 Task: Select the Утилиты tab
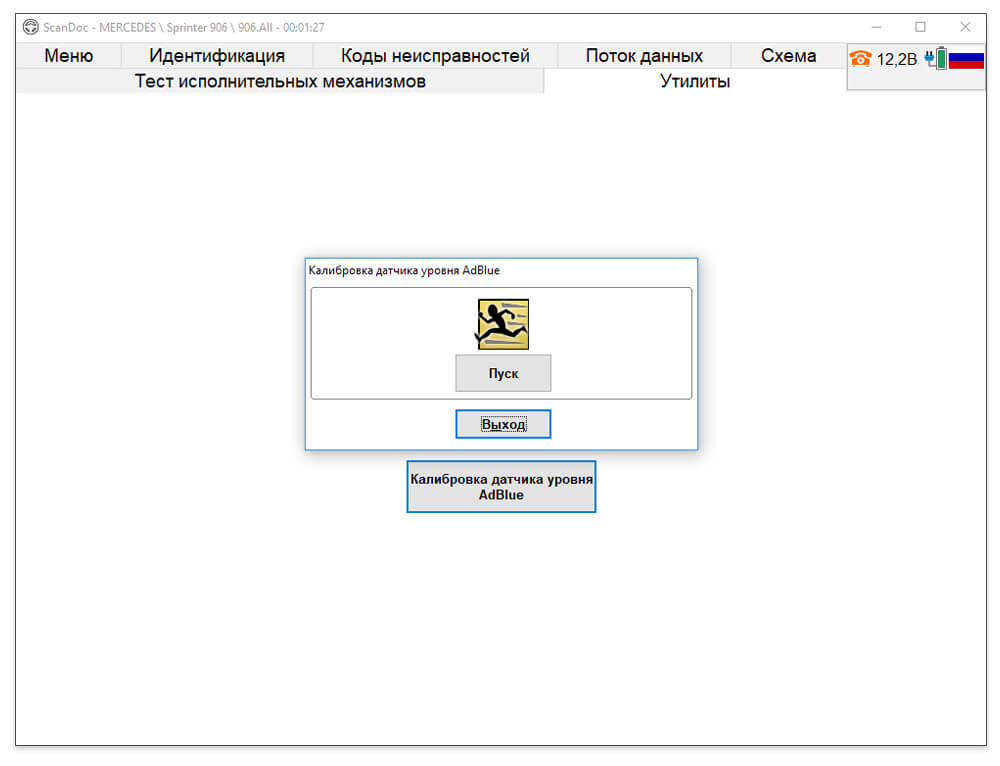[695, 81]
